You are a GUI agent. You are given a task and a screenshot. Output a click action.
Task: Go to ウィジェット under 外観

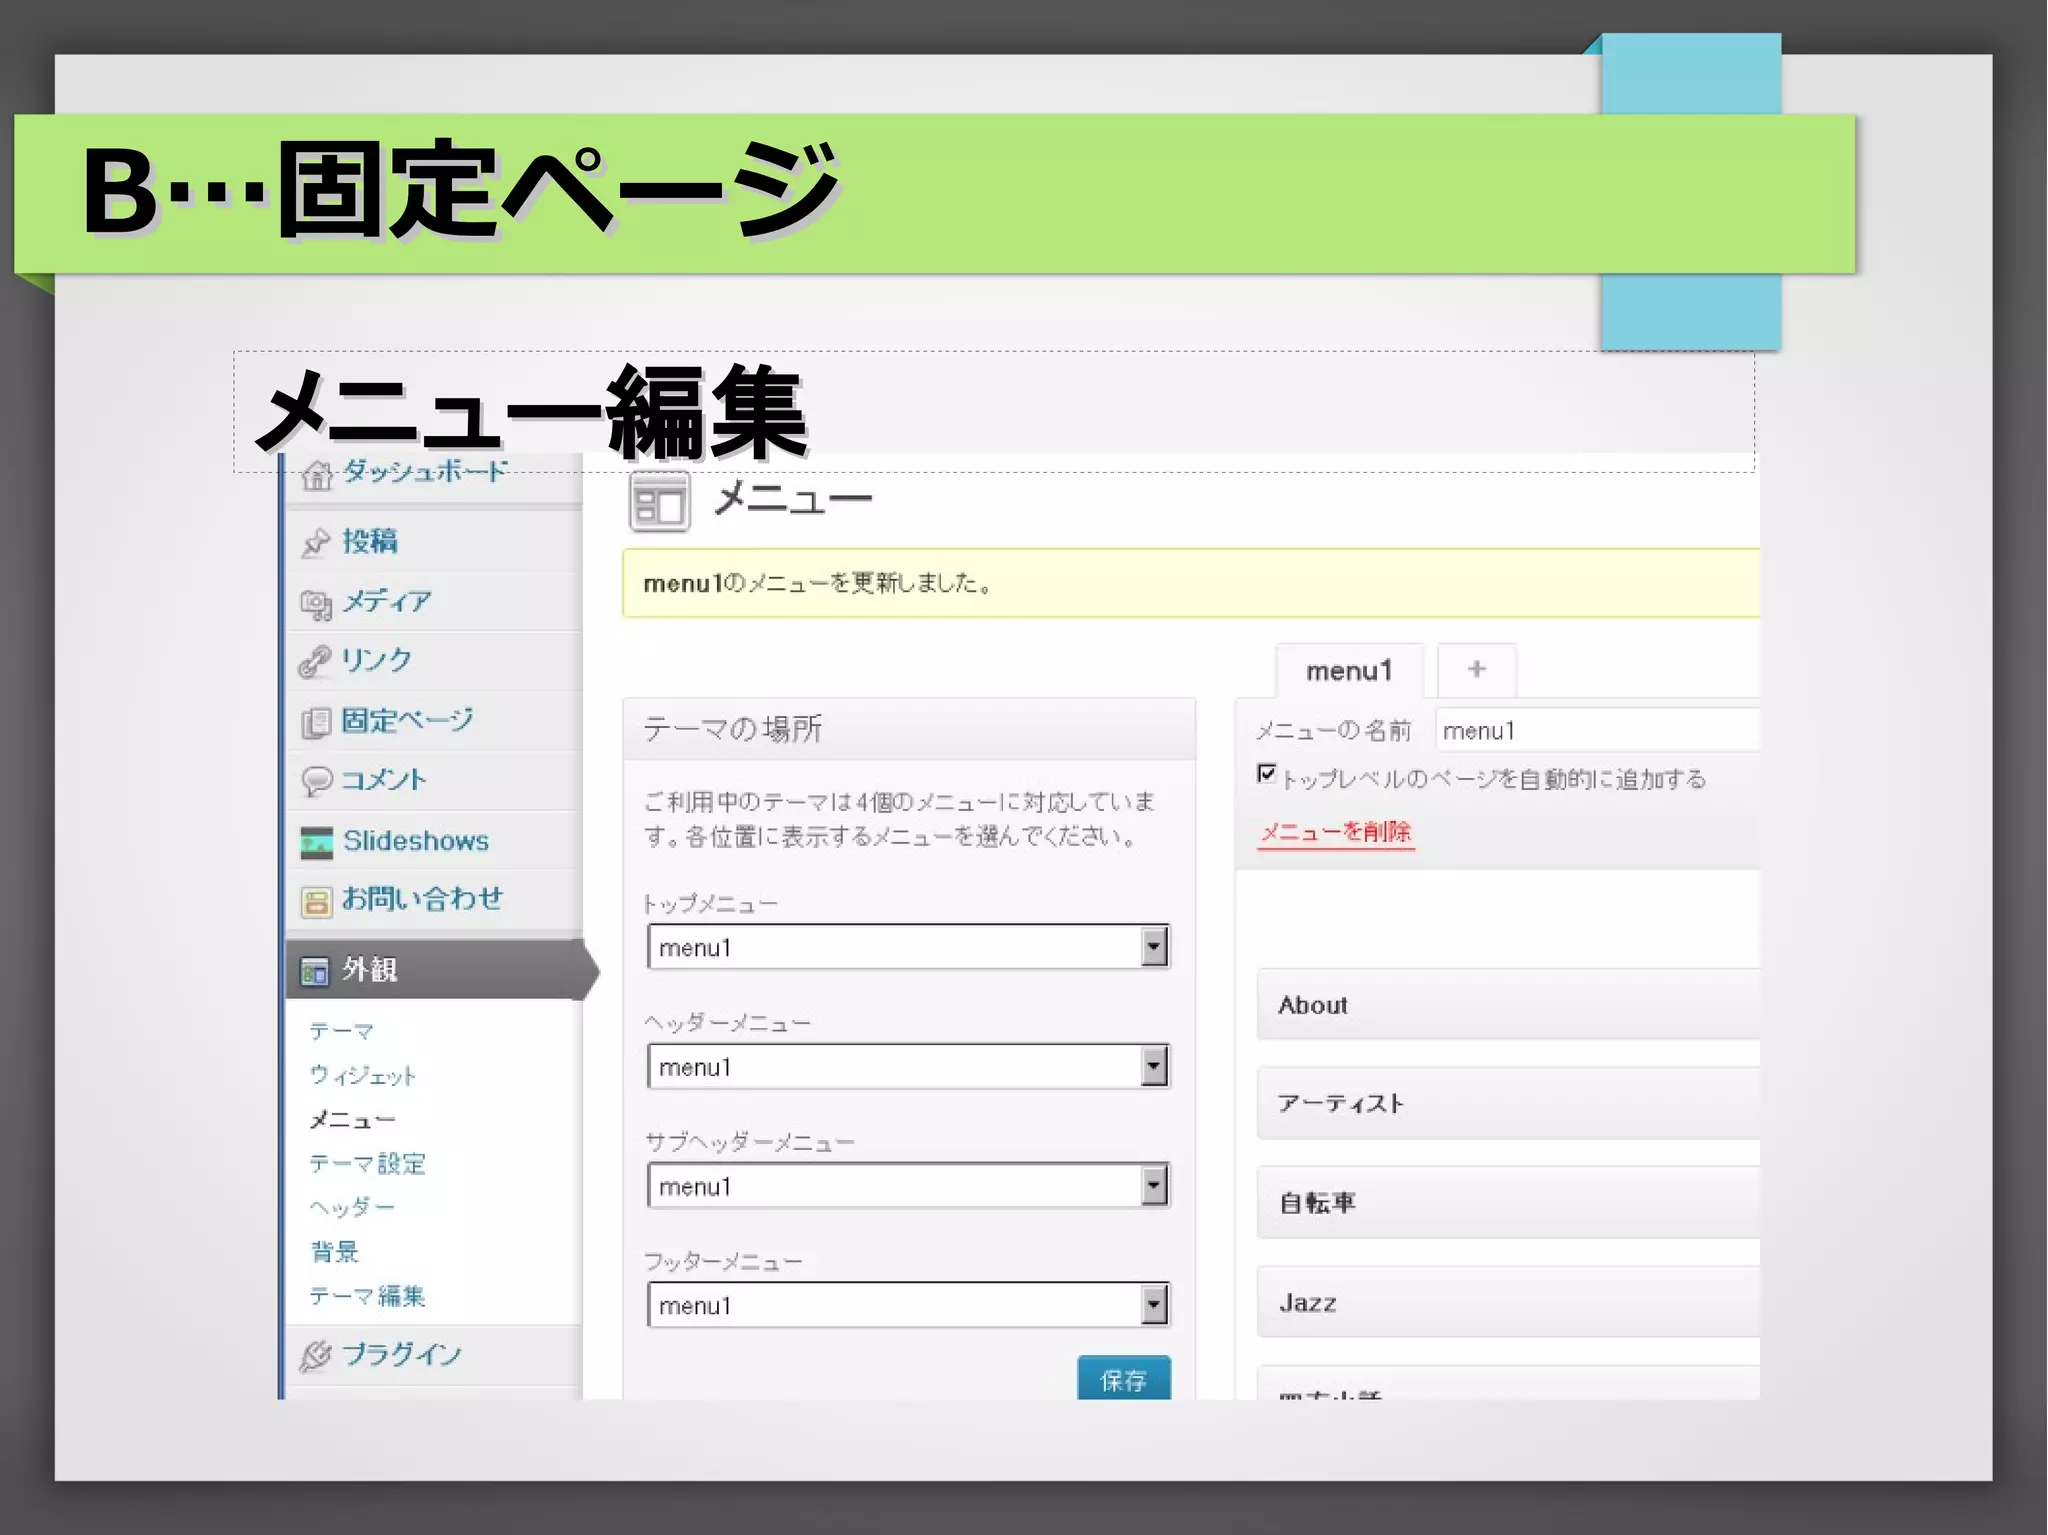[362, 1075]
